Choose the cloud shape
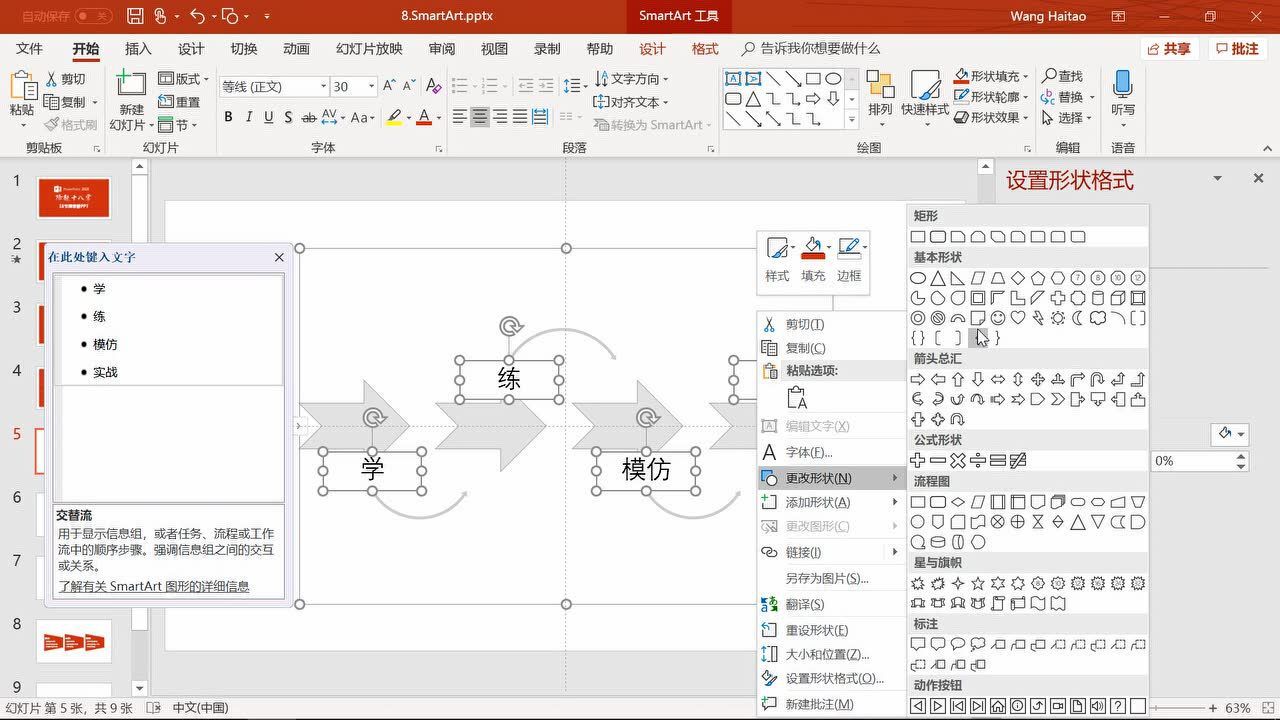 click(1098, 318)
